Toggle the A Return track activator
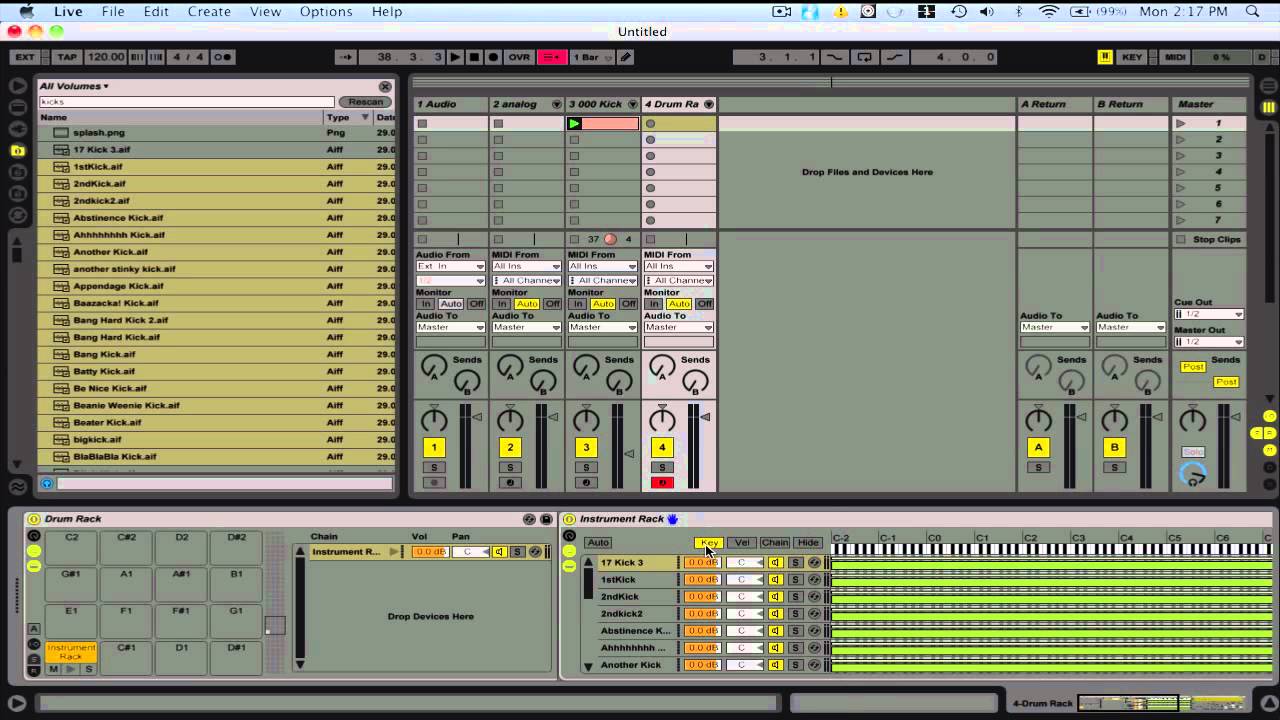Screen dimensions: 1280x720 (1038, 448)
